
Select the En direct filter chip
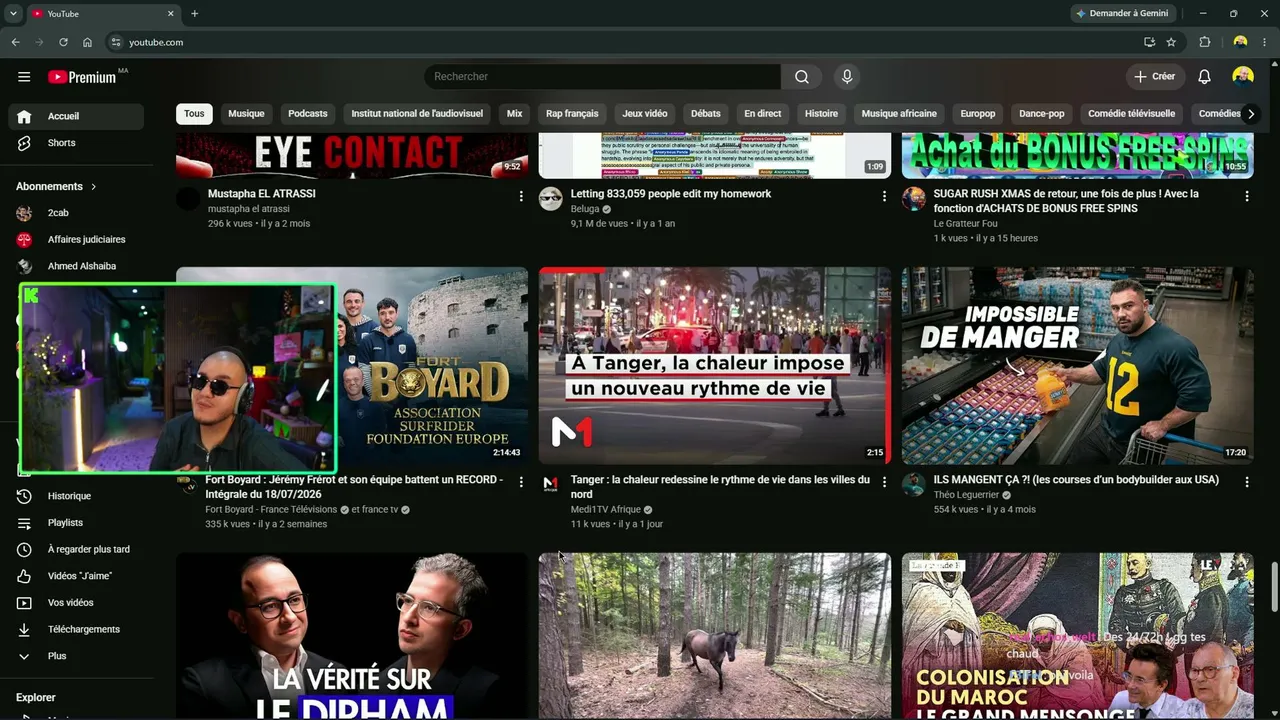tap(763, 114)
